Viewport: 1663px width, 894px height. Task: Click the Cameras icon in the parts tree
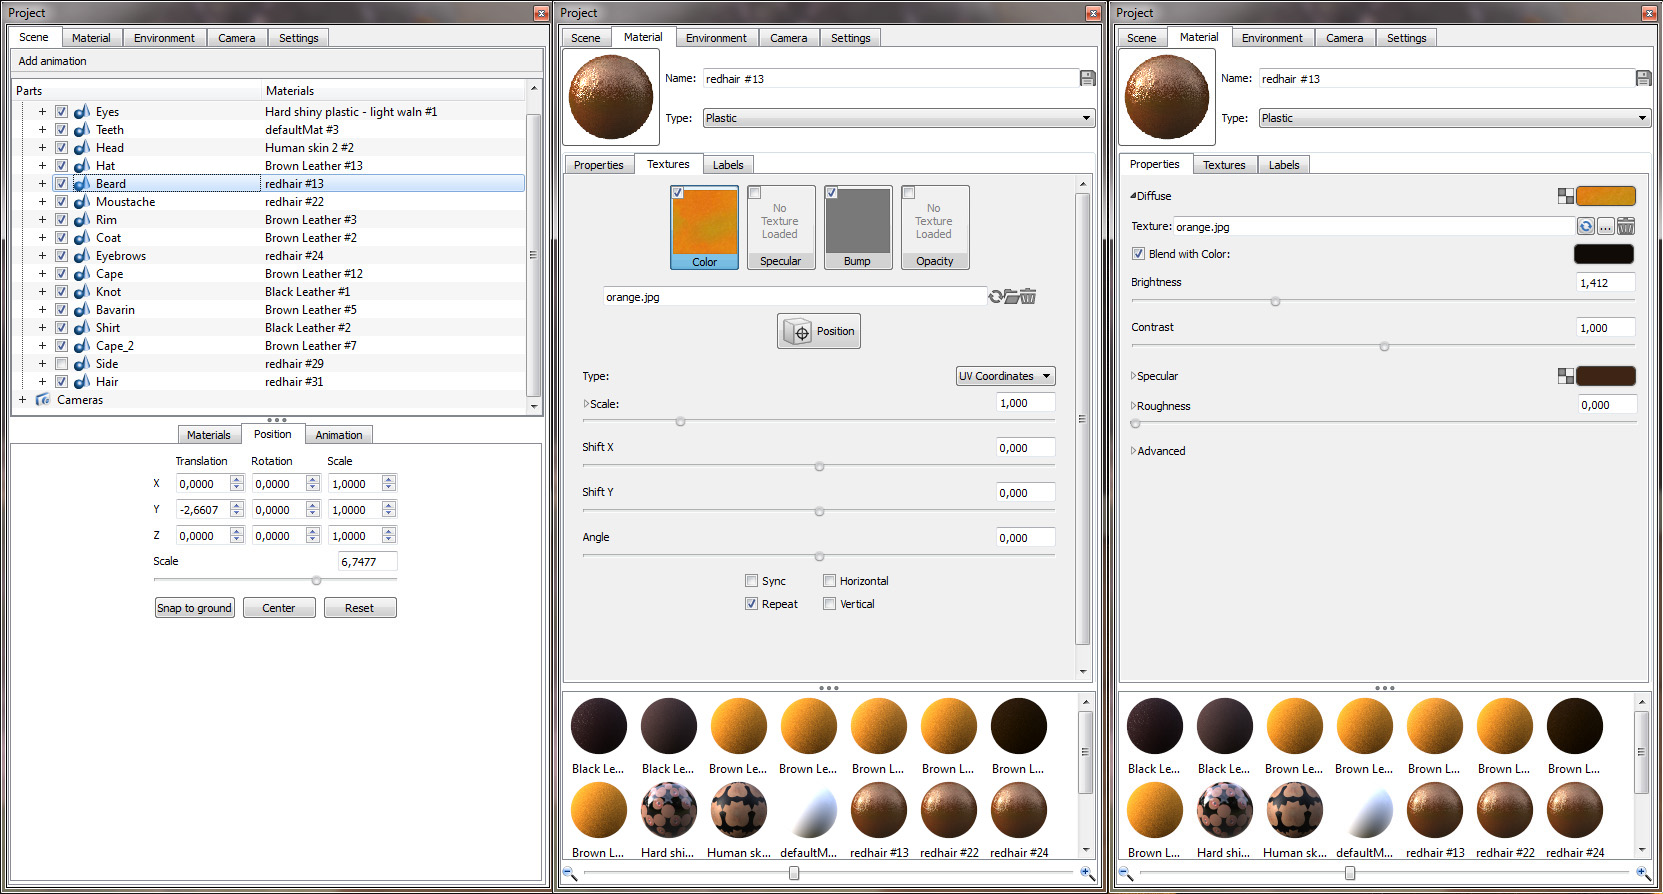coord(43,400)
